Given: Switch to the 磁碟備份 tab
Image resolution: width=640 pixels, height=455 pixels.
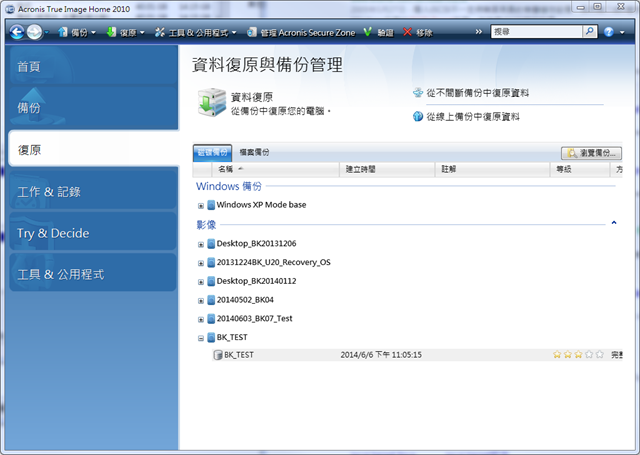Looking at the screenshot, I should coord(212,152).
